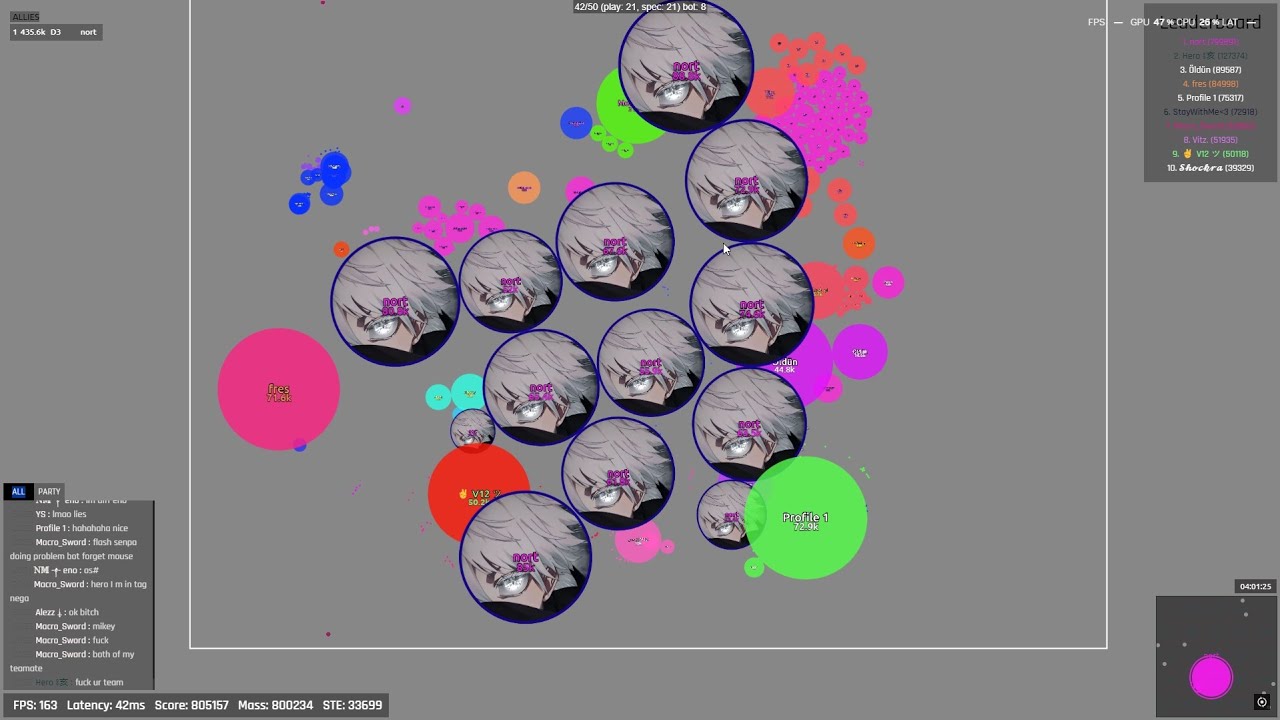This screenshot has width=1280, height=720.
Task: Click chat message 'Profile 1 : hahahaha nice'
Action: point(82,528)
